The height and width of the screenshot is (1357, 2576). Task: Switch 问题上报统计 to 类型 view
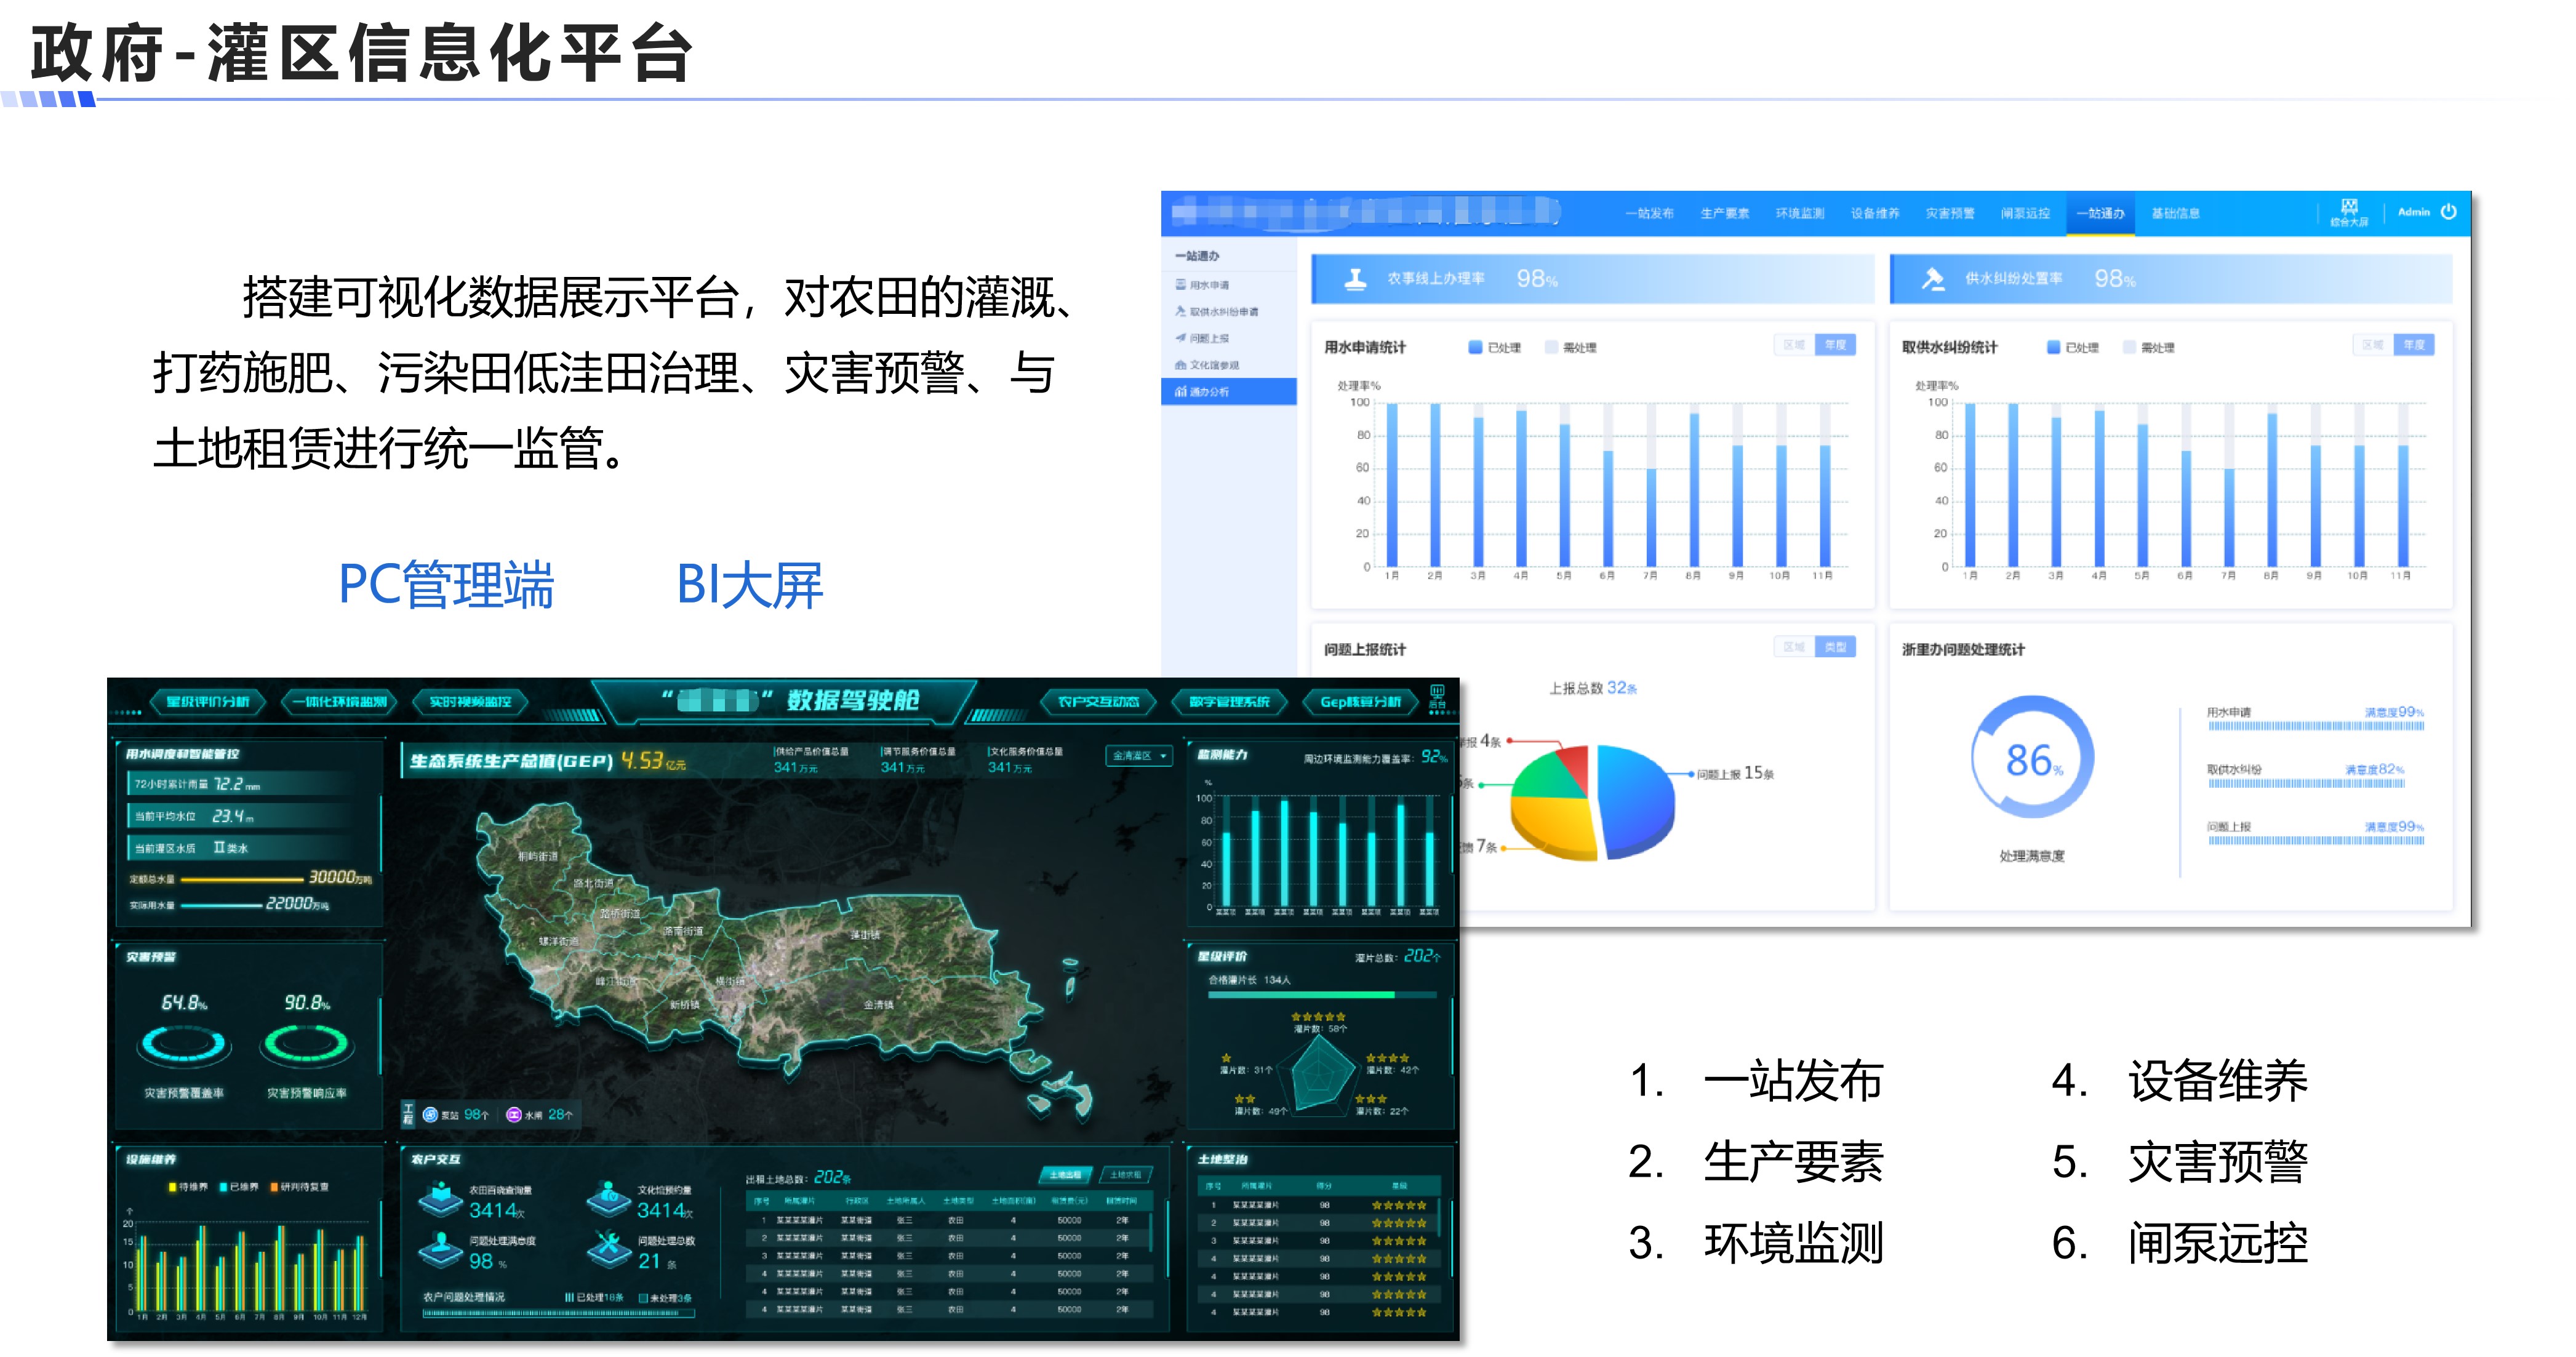tap(1835, 647)
